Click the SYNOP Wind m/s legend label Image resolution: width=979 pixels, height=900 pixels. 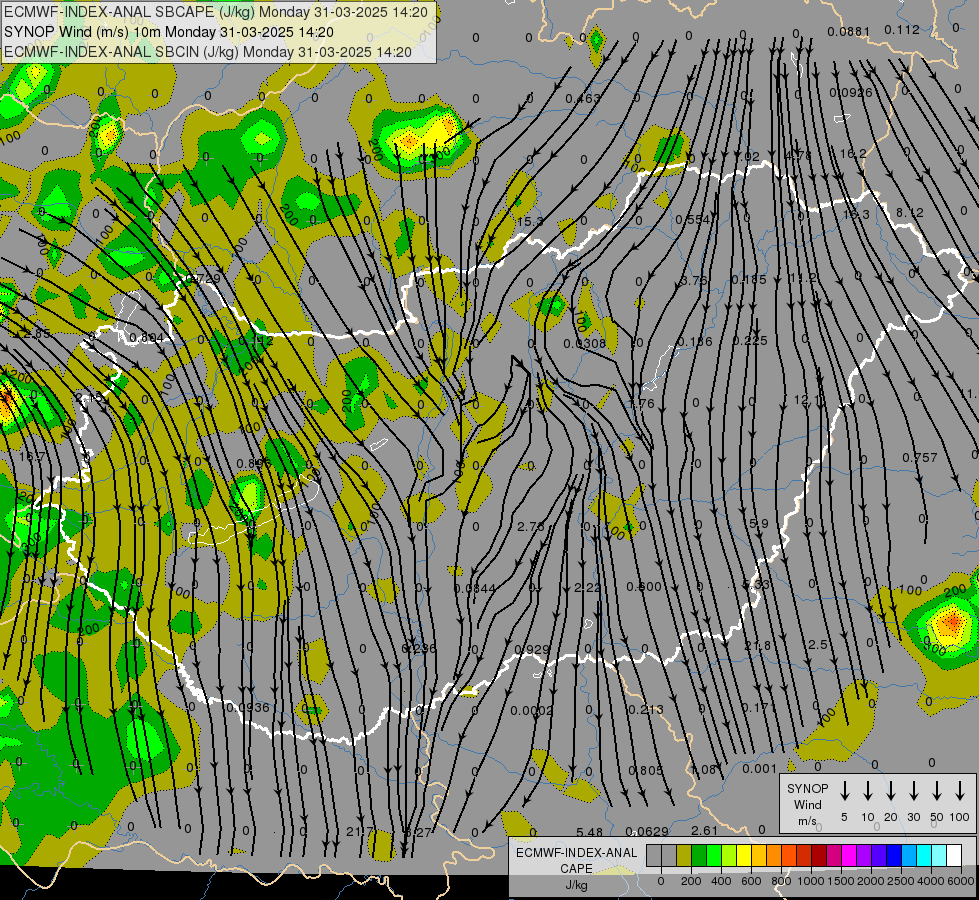807,804
